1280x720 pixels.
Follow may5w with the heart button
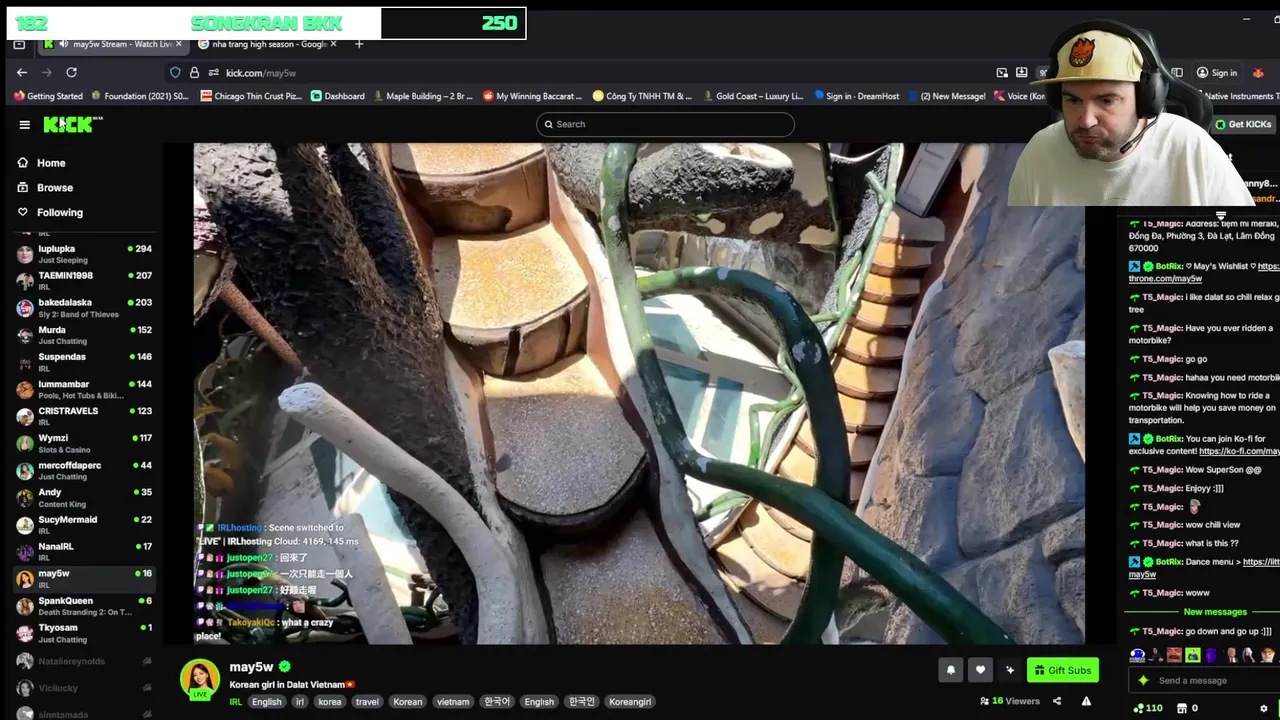(x=980, y=670)
